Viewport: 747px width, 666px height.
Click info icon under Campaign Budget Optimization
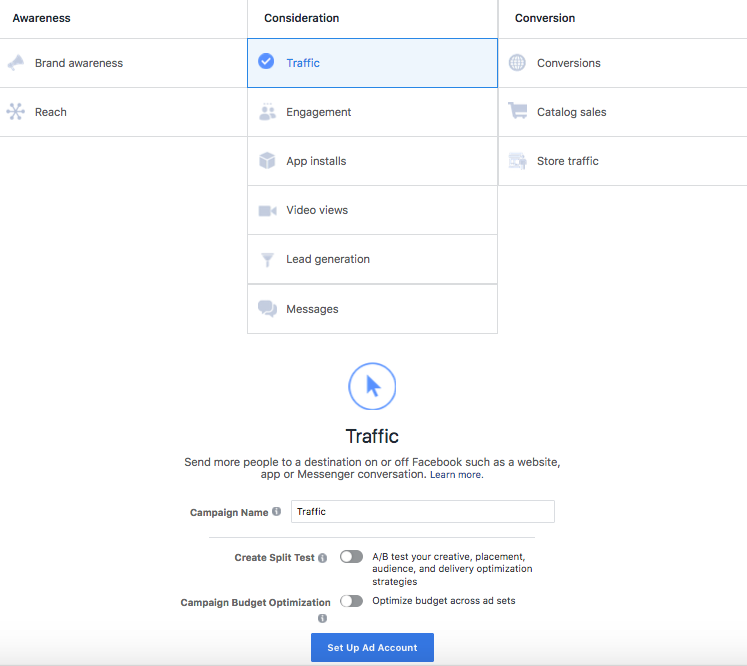tap(322, 618)
